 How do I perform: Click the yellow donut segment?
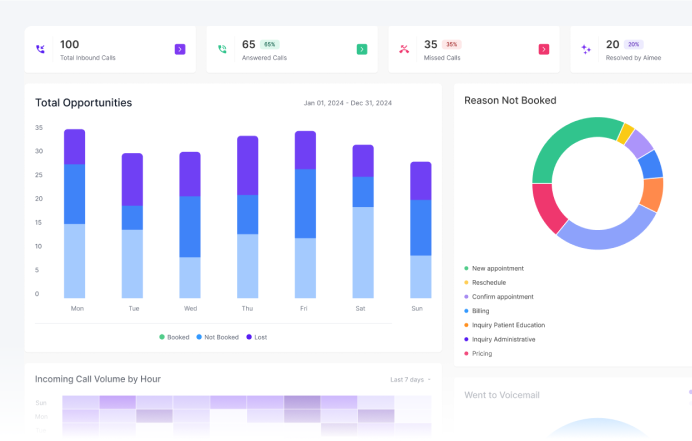tap(626, 133)
